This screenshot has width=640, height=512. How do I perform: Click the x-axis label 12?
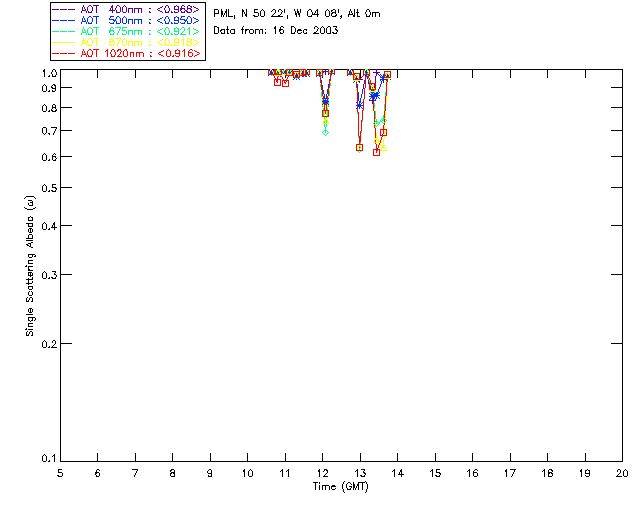[x=322, y=473]
